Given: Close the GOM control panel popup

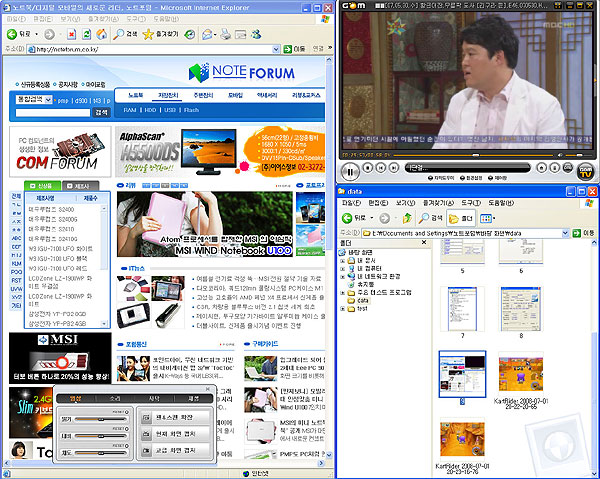Looking at the screenshot, I should pyautogui.click(x=208, y=389).
